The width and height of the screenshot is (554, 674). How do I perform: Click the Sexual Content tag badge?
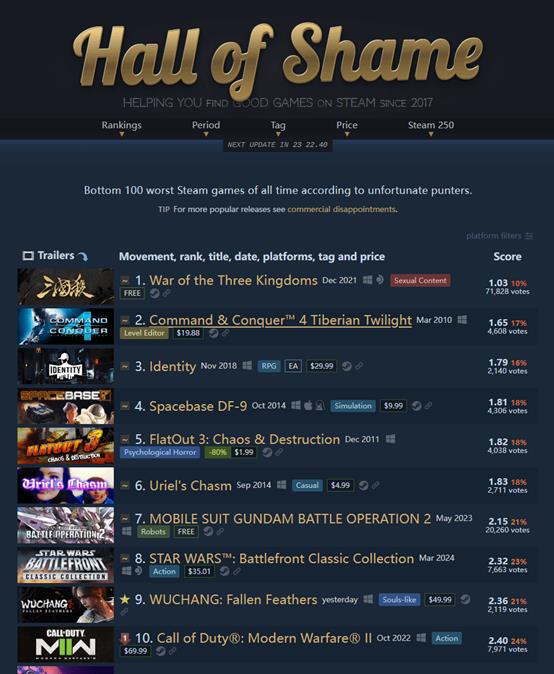pyautogui.click(x=420, y=280)
